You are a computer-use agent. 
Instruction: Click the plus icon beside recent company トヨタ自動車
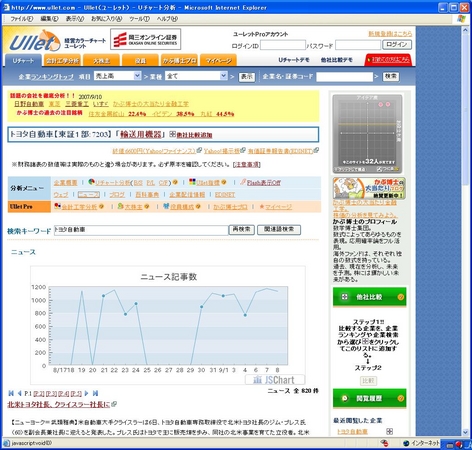coord(389,431)
